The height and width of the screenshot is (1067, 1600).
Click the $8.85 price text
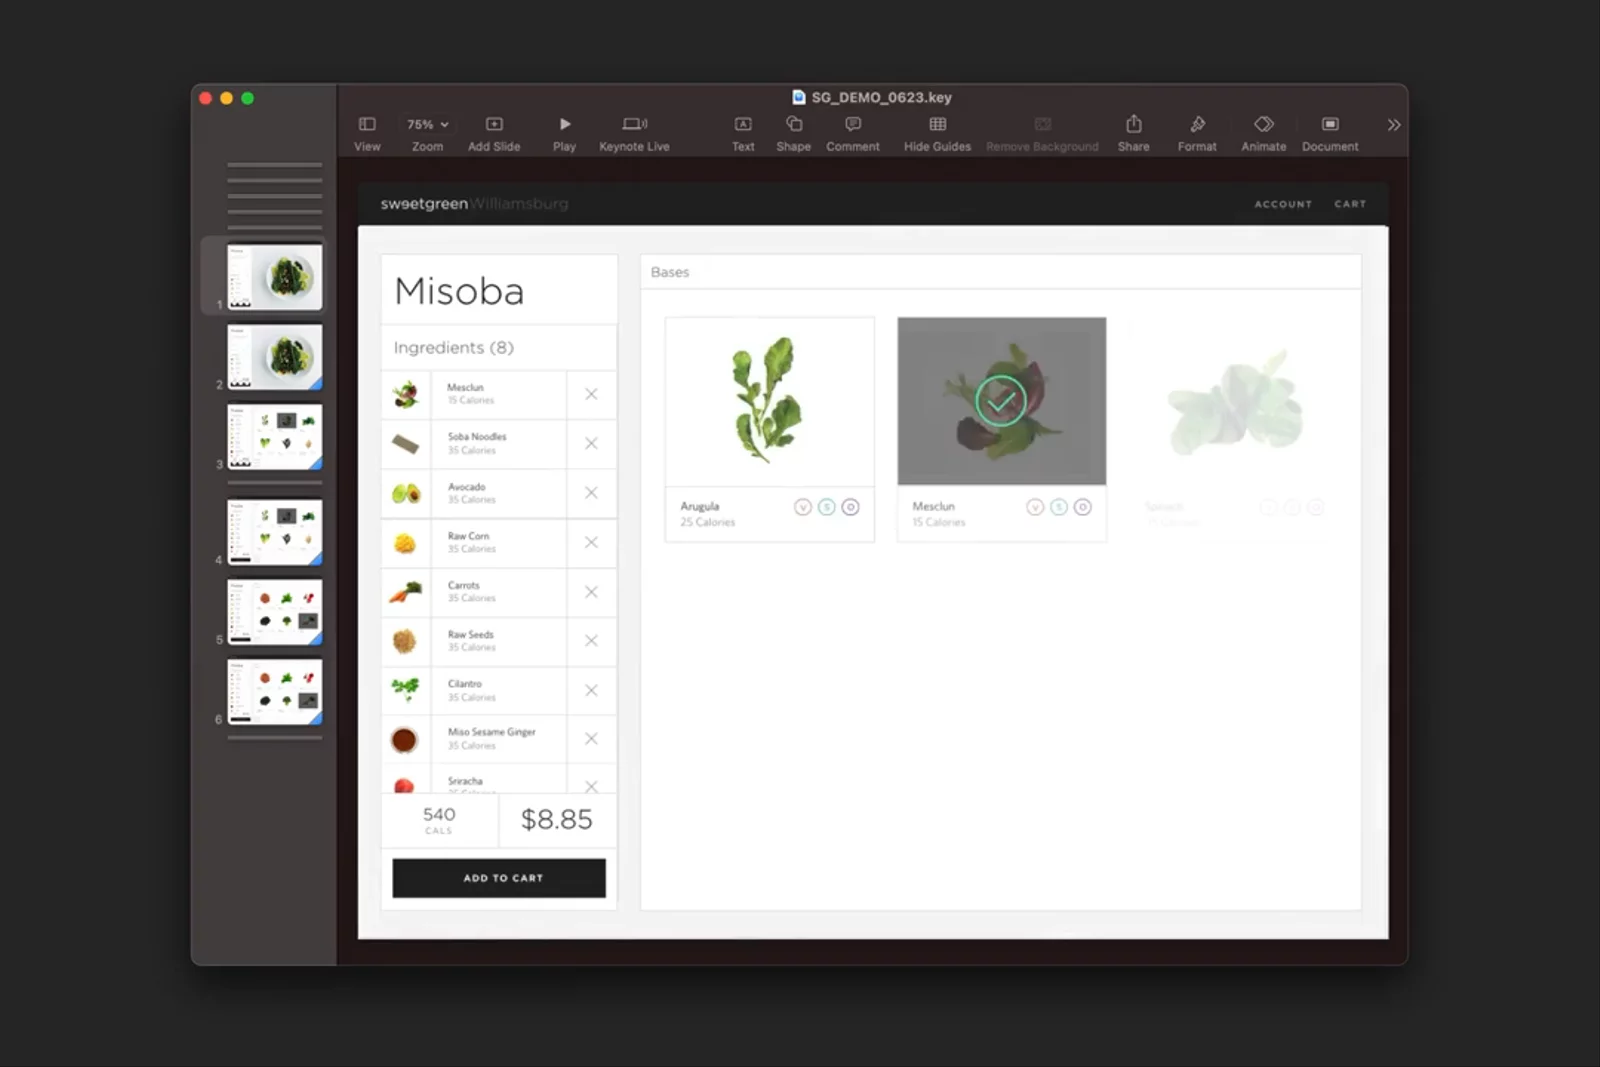(x=556, y=820)
